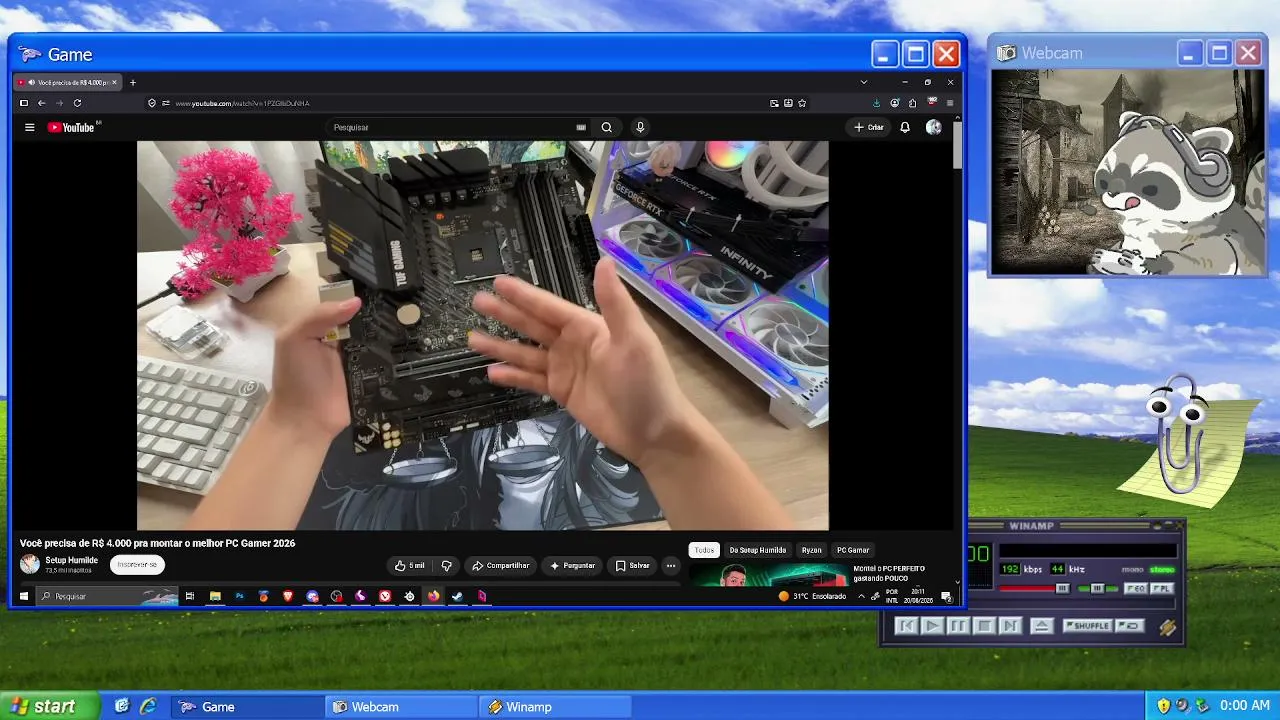The image size is (1280, 720).
Task: Open the YouTube guide hamburger menu
Action: [30, 127]
